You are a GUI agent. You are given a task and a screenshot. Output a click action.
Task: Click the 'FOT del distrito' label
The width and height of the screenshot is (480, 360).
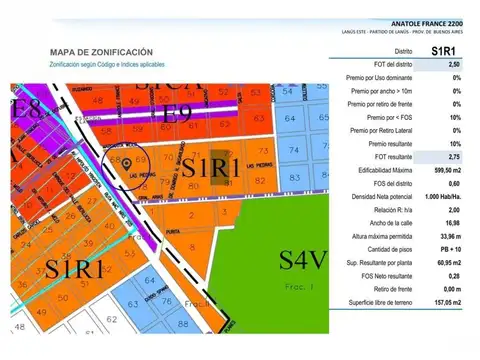point(393,64)
